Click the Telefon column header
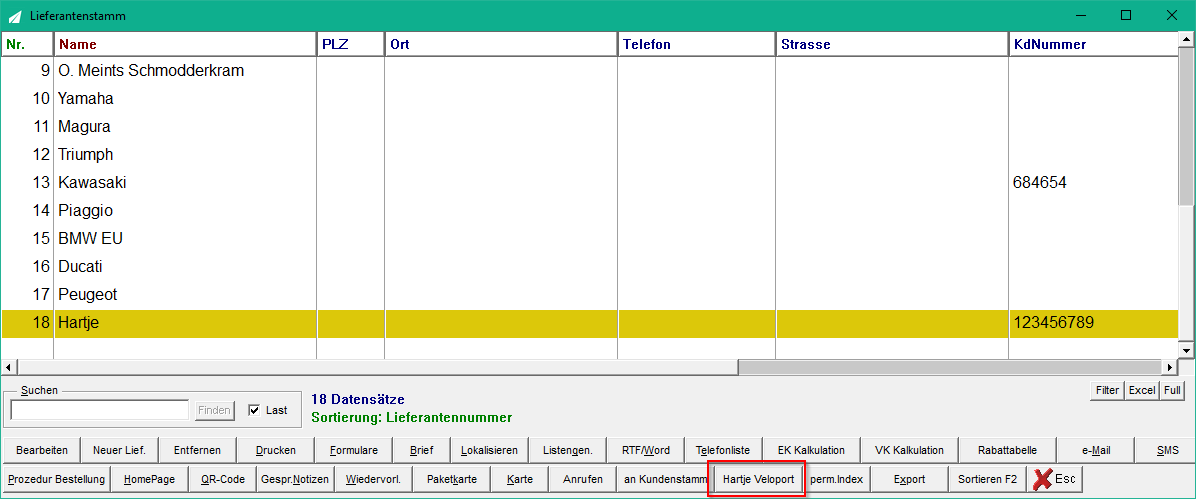This screenshot has height=499, width=1196. 697,44
